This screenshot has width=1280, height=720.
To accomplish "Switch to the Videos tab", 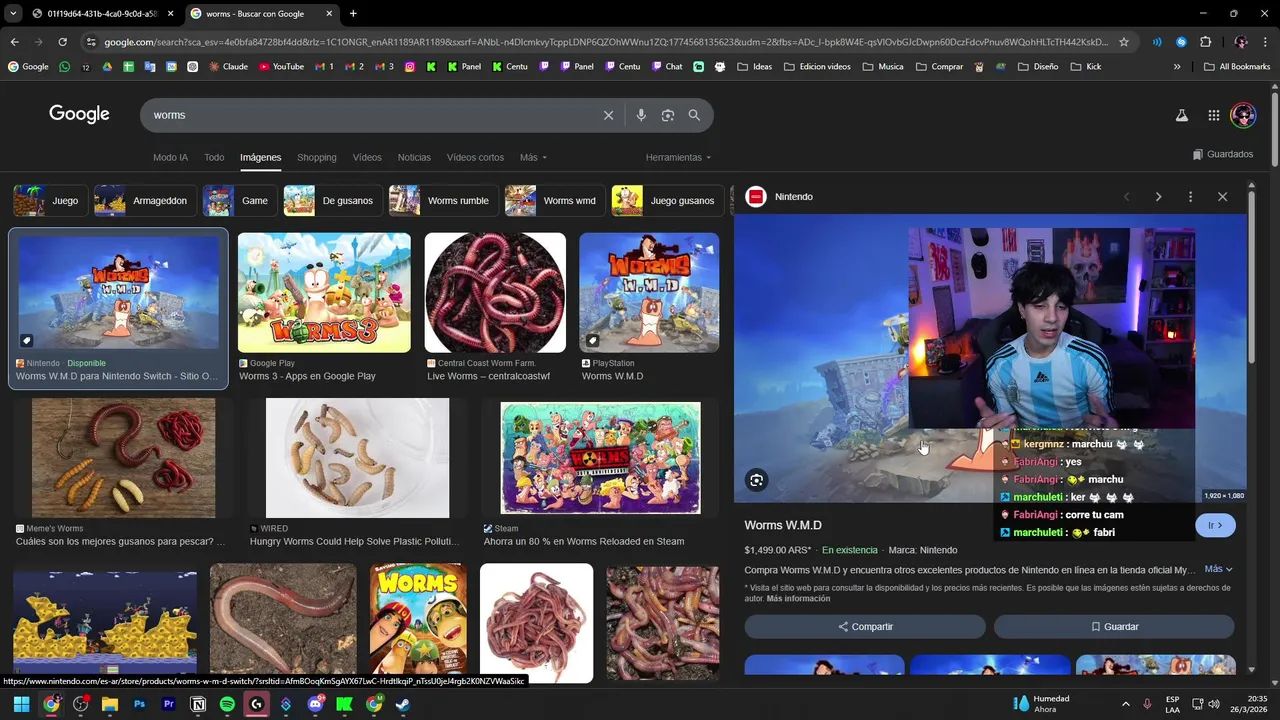I will tap(367, 157).
